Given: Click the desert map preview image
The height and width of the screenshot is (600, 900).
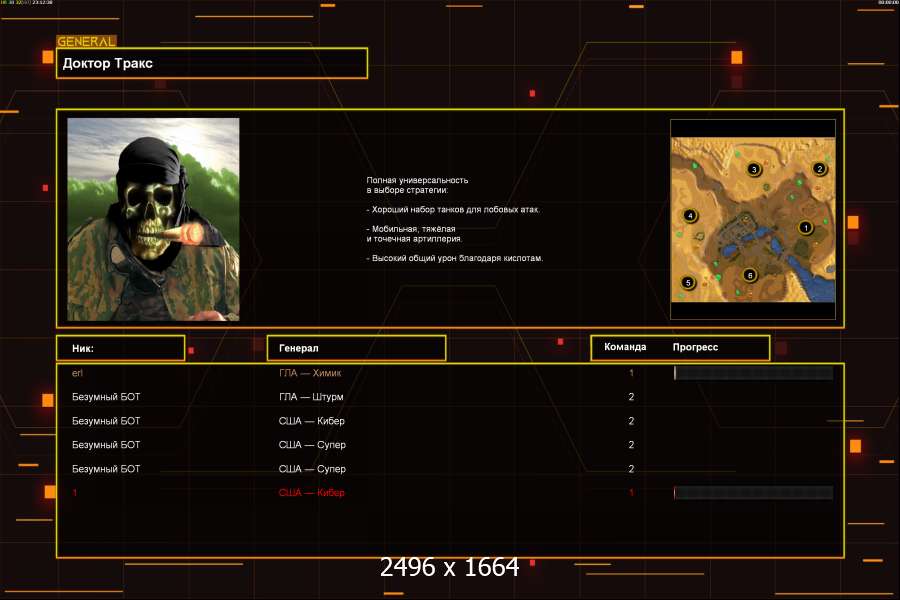Looking at the screenshot, I should pyautogui.click(x=753, y=219).
